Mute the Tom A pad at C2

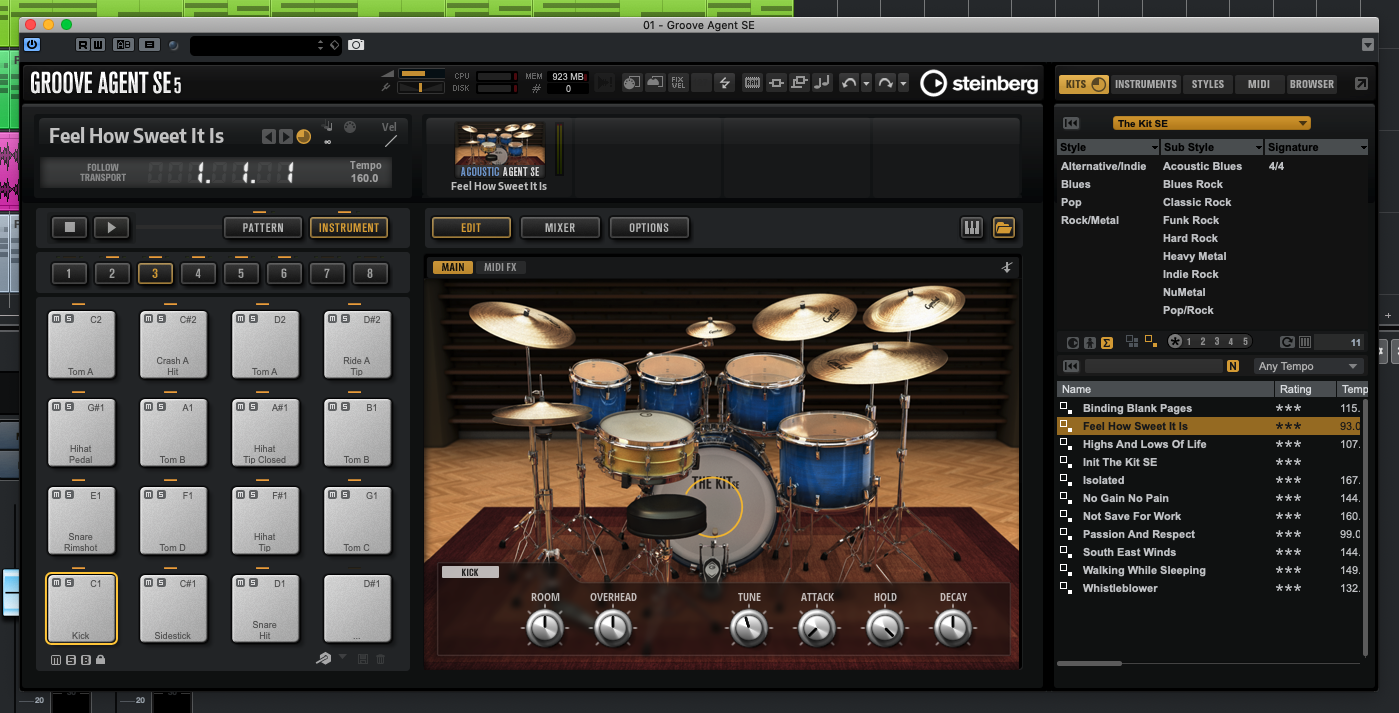[x=55, y=319]
